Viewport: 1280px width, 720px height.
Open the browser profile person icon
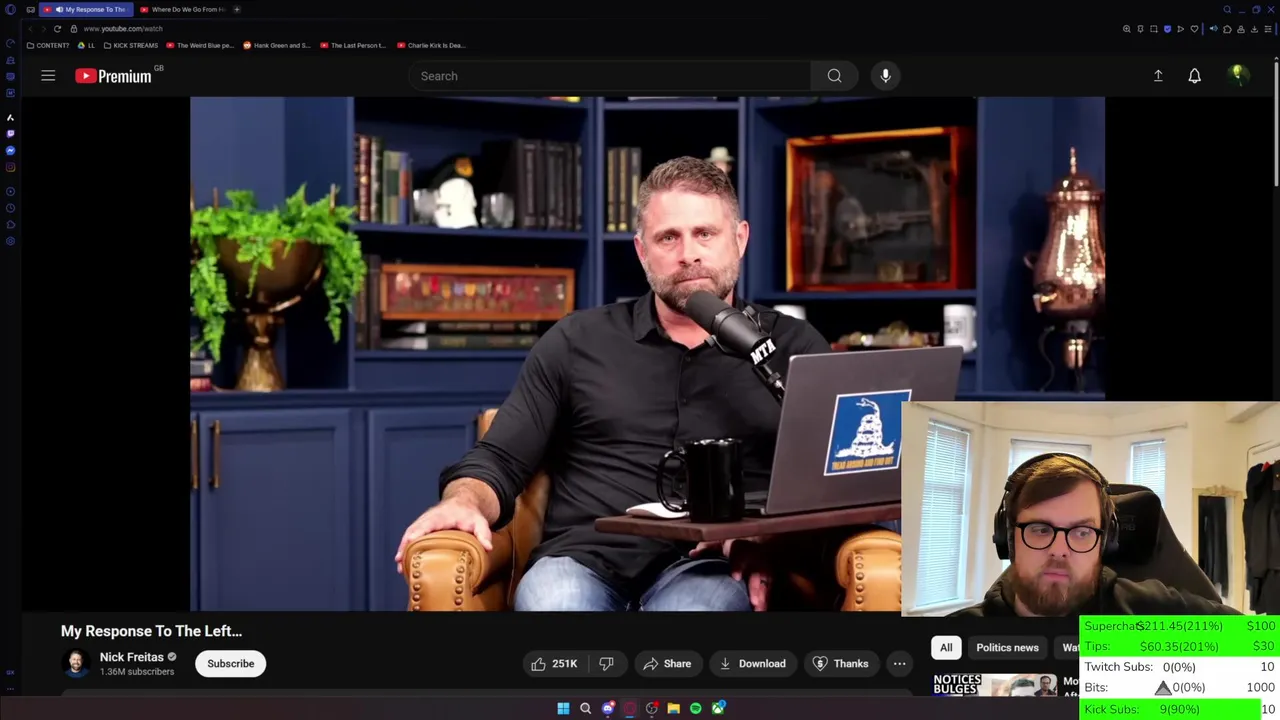[x=1241, y=29]
